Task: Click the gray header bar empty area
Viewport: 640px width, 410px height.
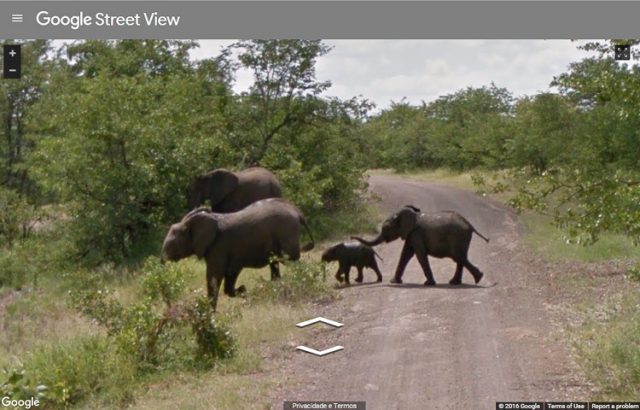Action: click(408, 20)
